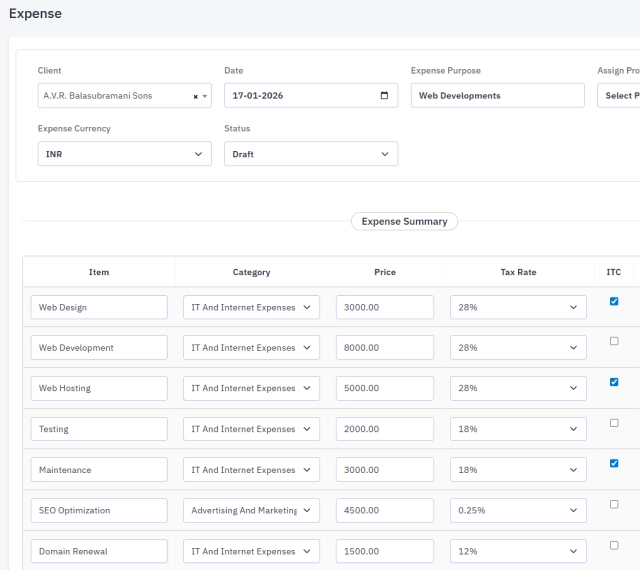640x570 pixels.
Task: Uncheck the ITC checkbox for Web Hosting
Action: click(614, 382)
